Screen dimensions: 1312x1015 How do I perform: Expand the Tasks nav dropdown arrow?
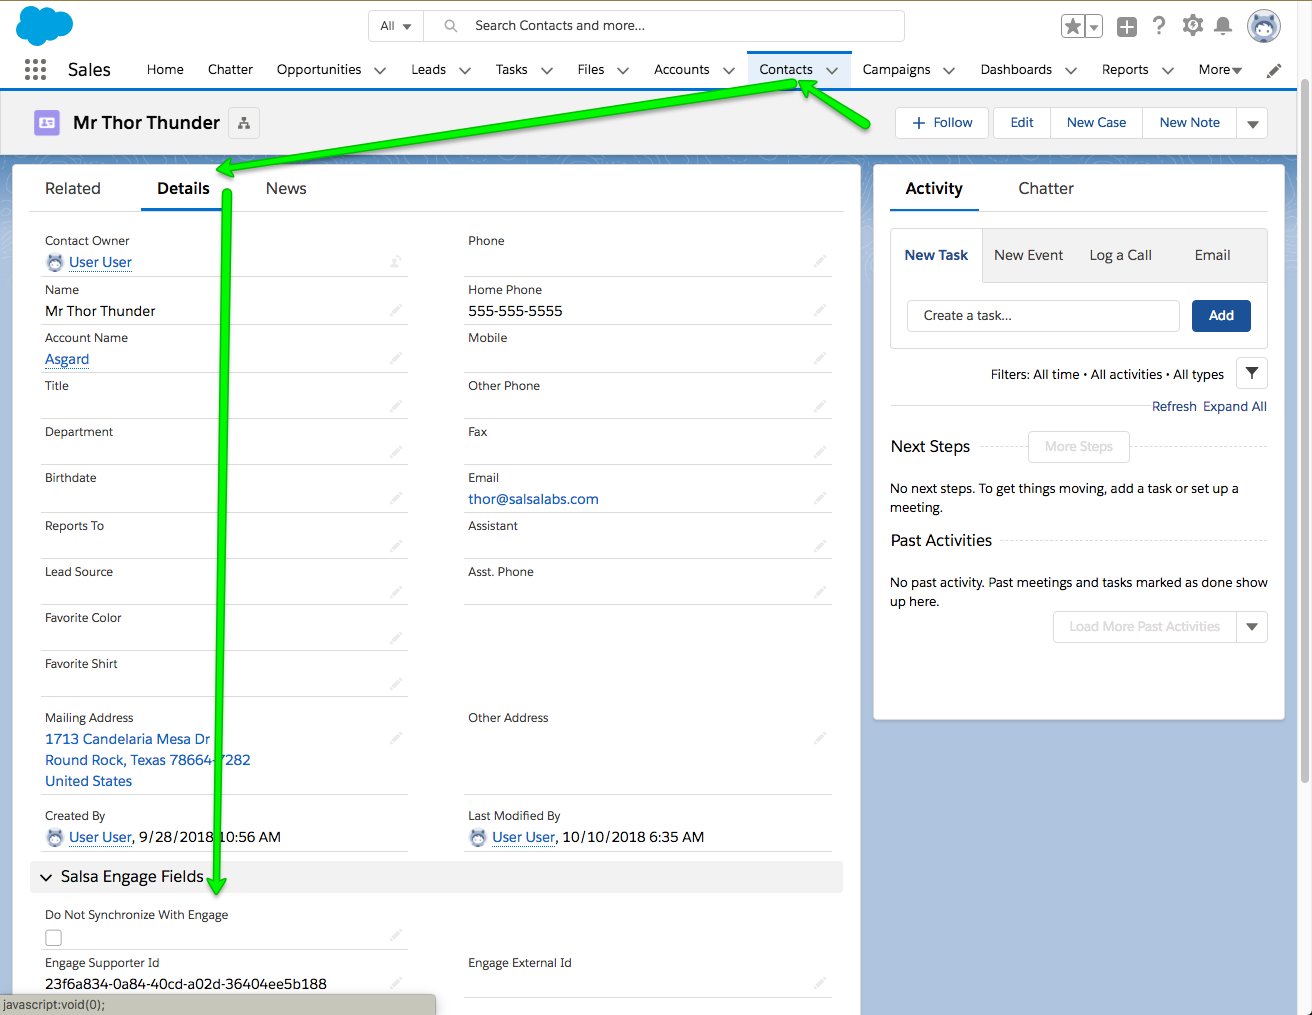pos(547,70)
